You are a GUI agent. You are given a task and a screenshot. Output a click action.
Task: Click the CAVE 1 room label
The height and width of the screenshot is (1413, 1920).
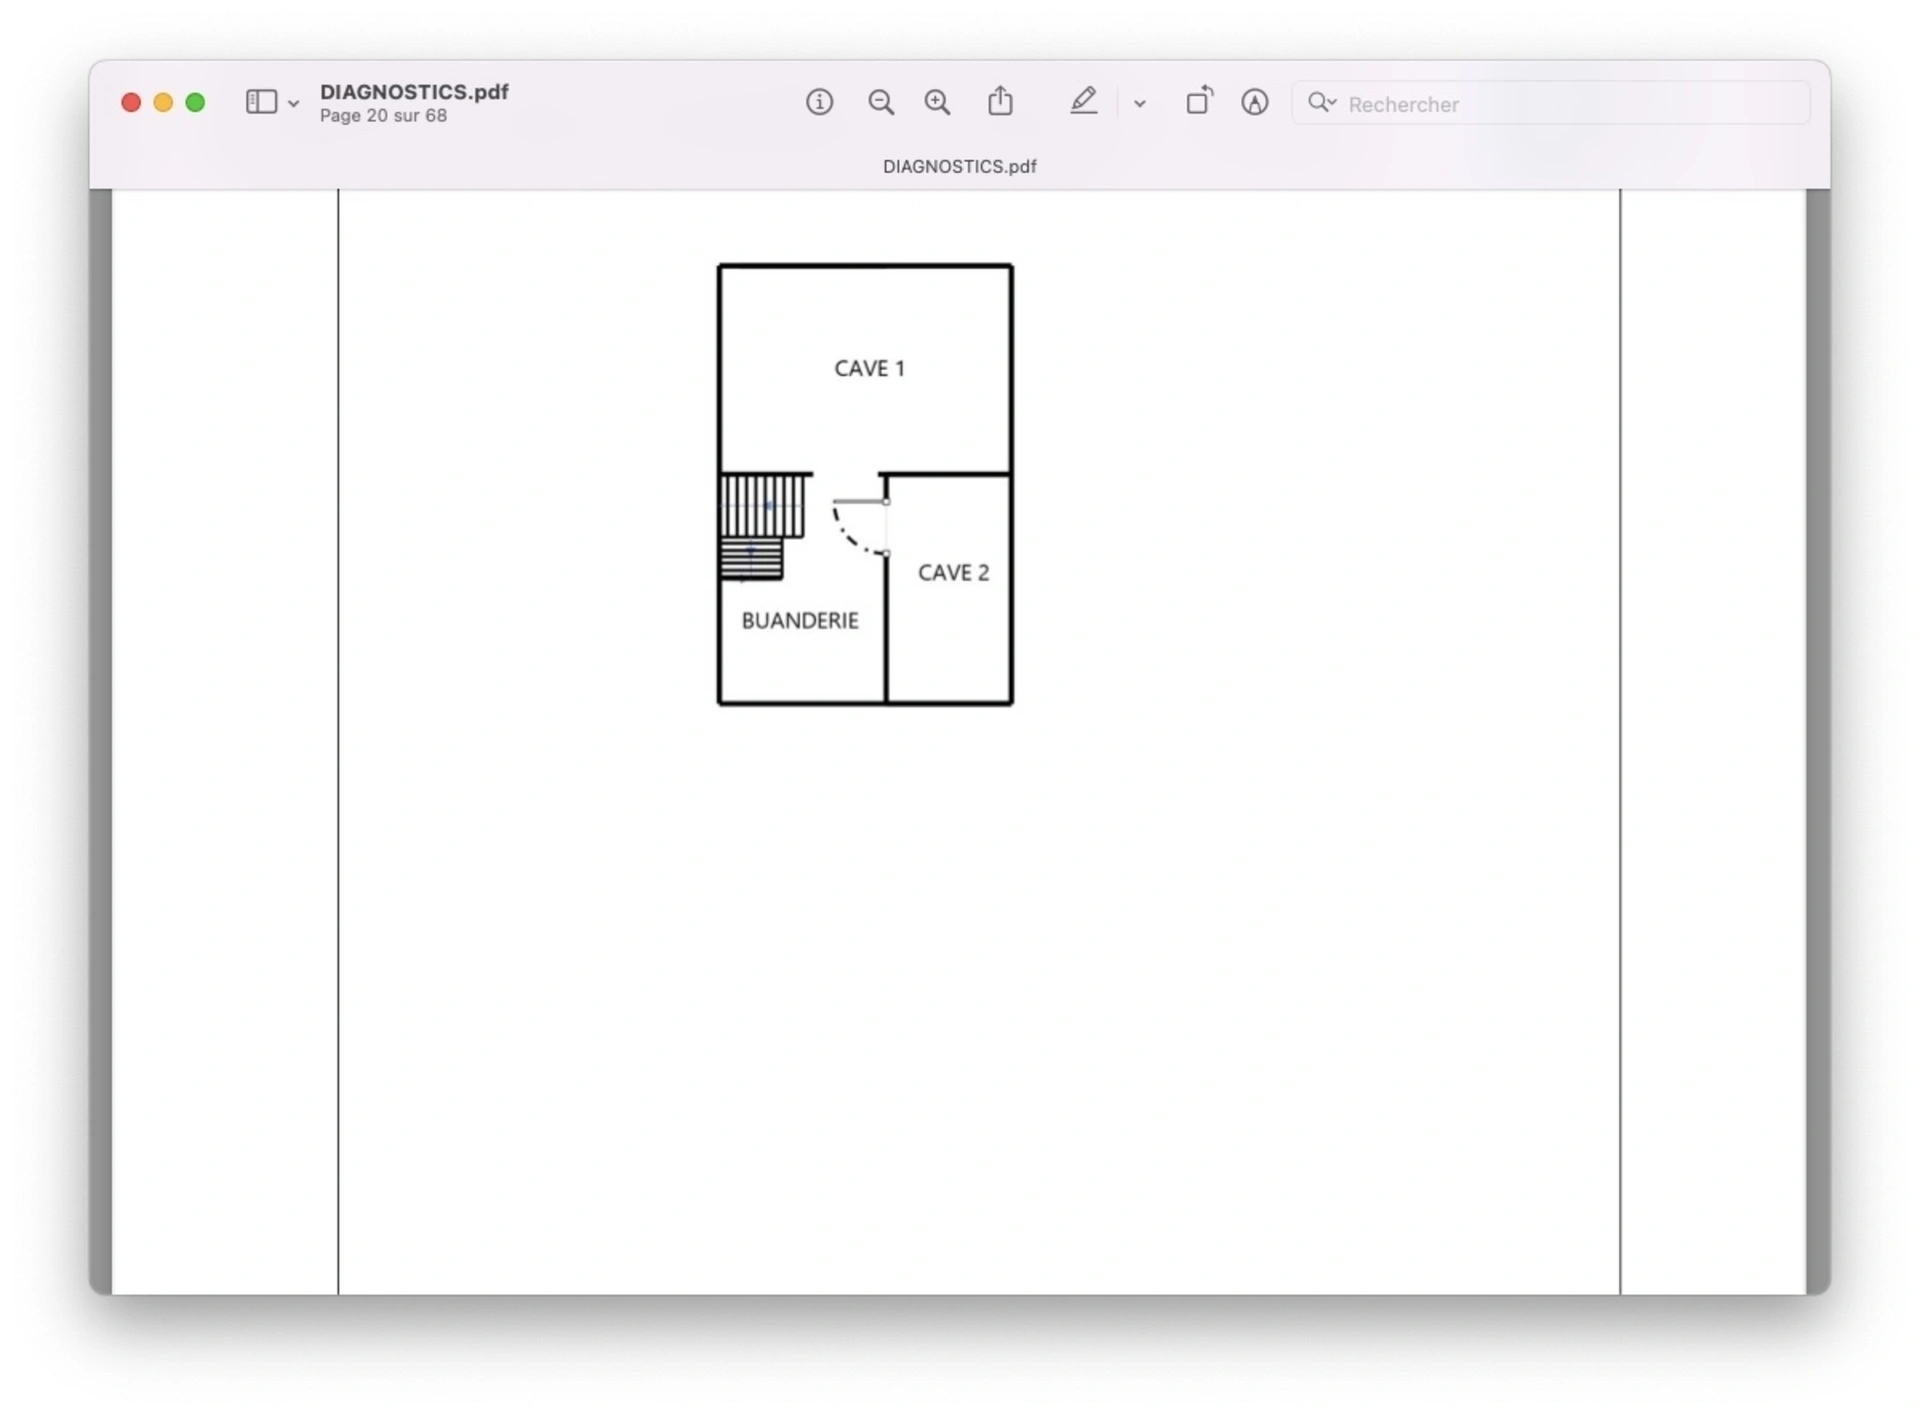coord(869,369)
